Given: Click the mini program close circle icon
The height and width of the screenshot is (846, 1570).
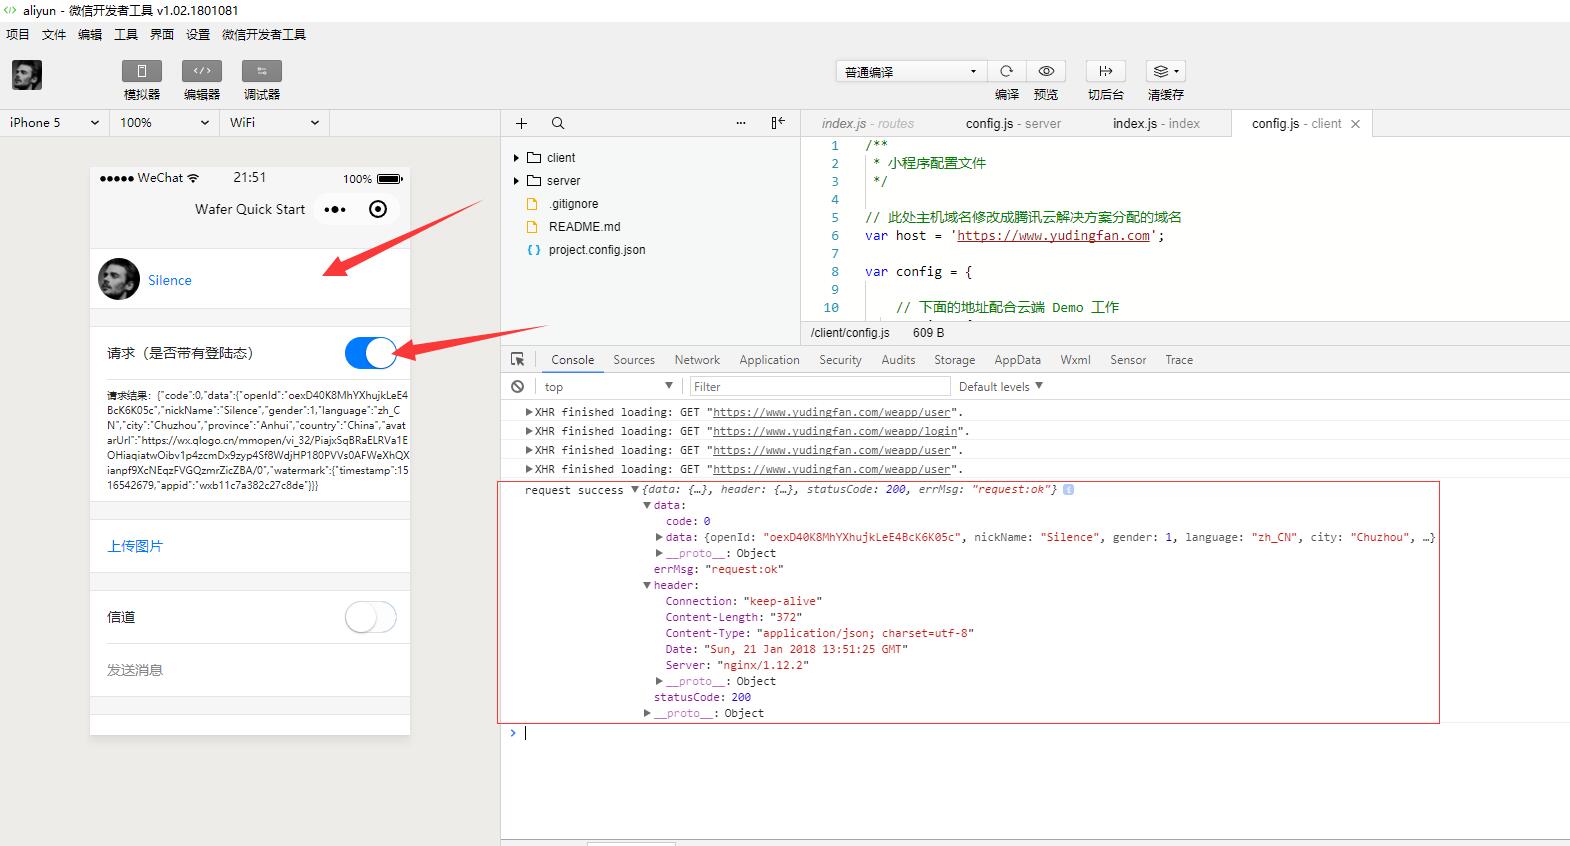Looking at the screenshot, I should (378, 209).
